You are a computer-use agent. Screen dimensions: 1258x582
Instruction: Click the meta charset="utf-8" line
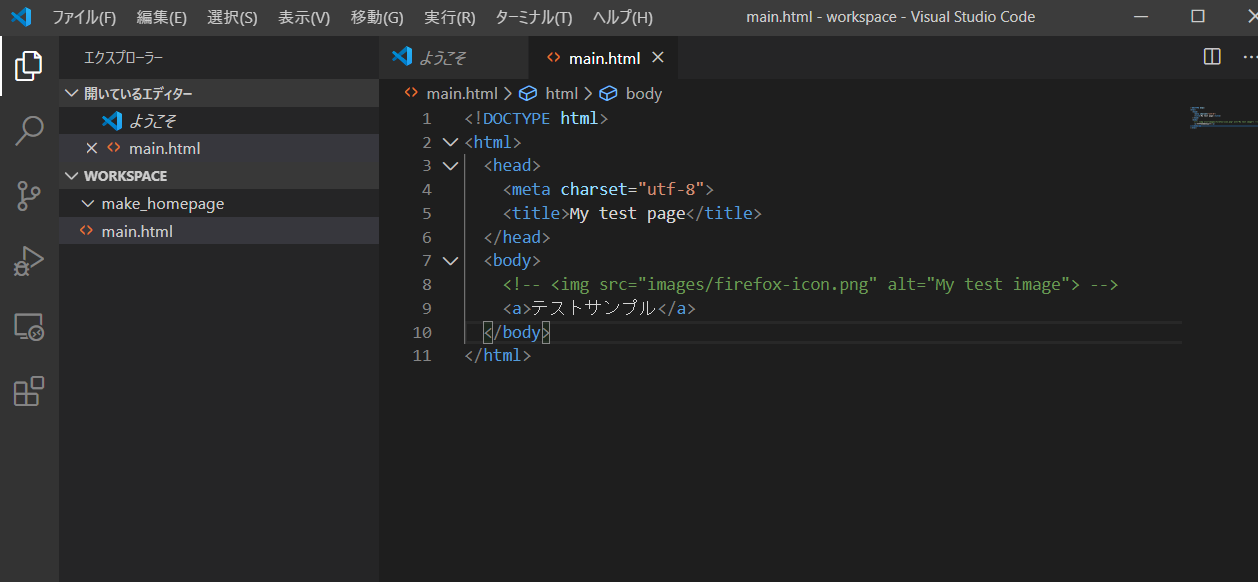tap(608, 190)
